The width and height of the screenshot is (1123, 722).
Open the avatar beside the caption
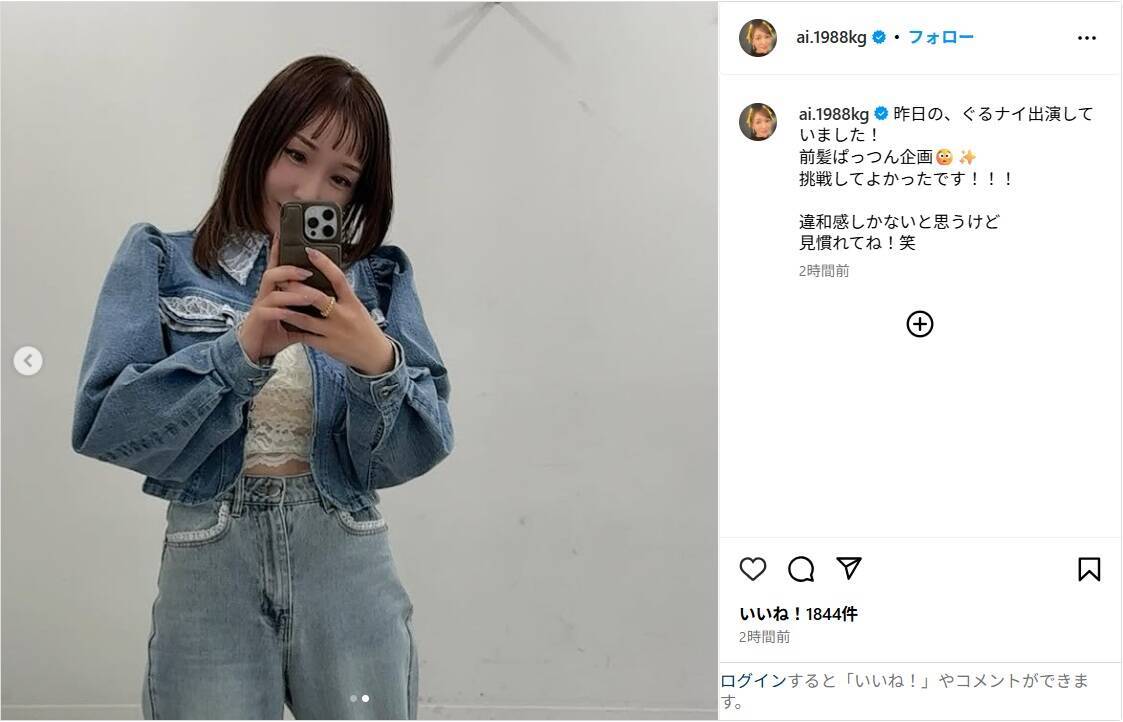[758, 122]
